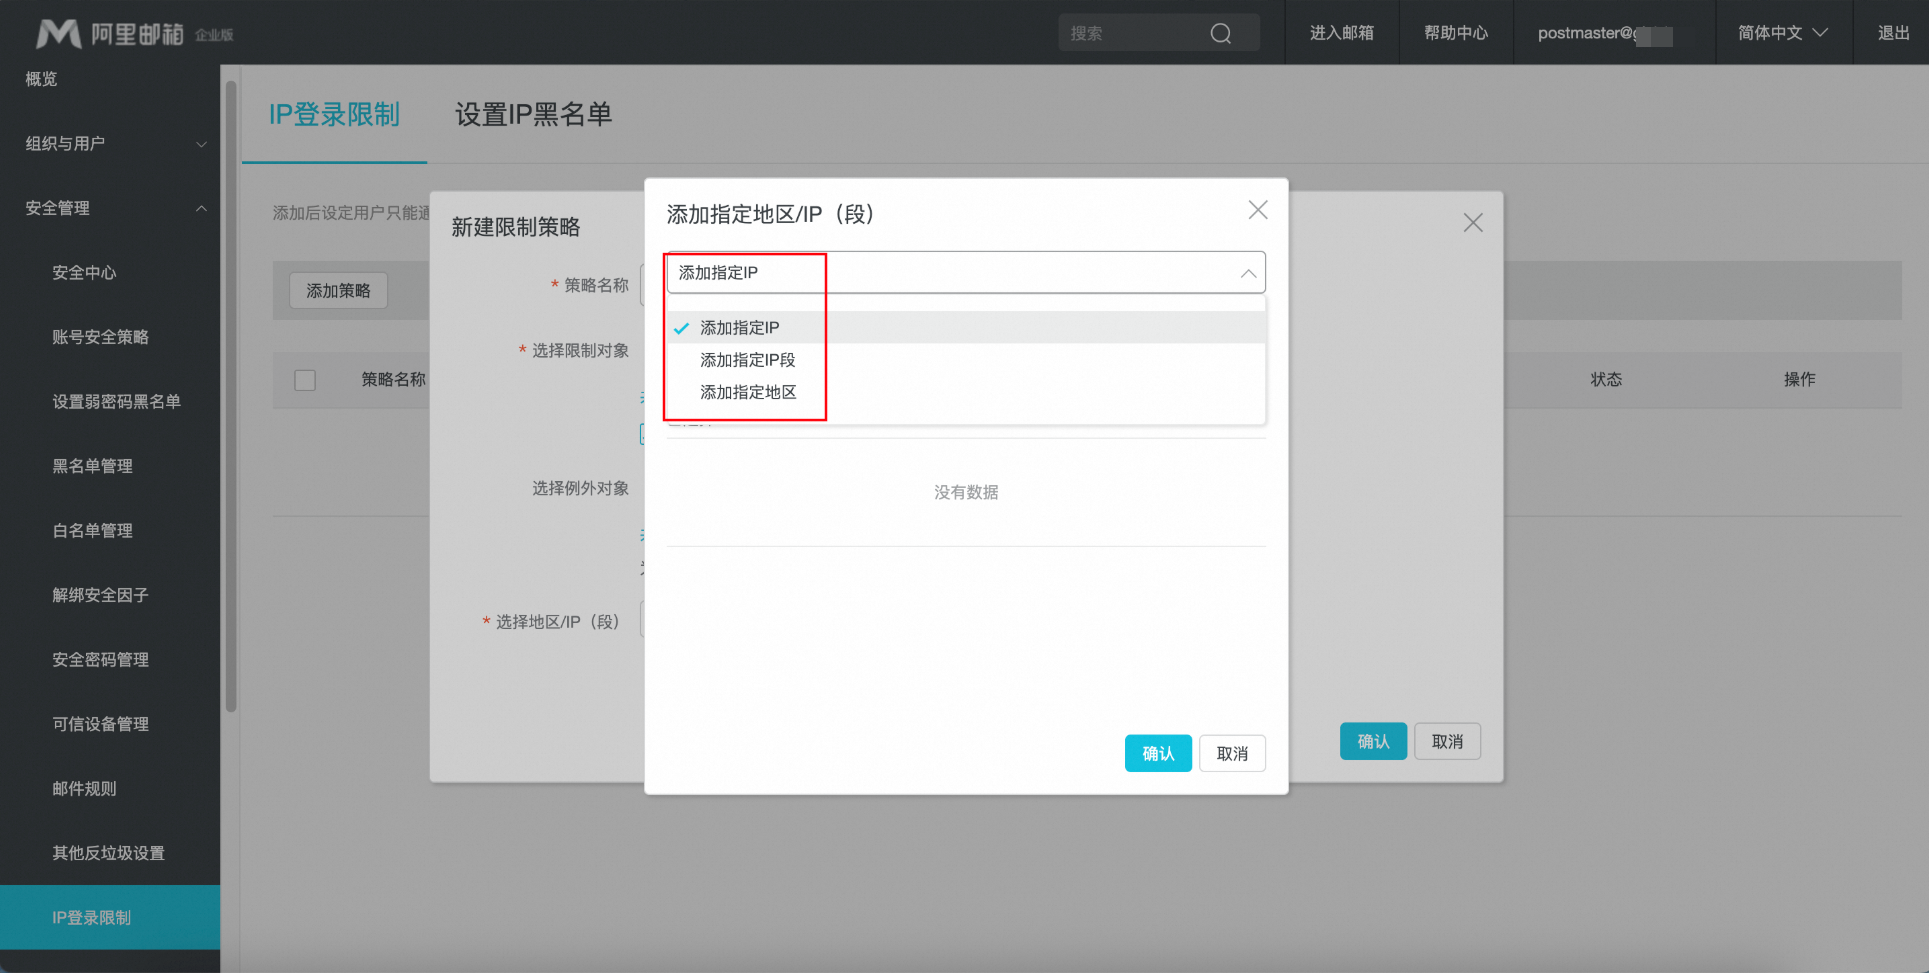Image resolution: width=1929 pixels, height=973 pixels.
Task: Select IP登录限制 in the sidebar
Action: click(110, 918)
